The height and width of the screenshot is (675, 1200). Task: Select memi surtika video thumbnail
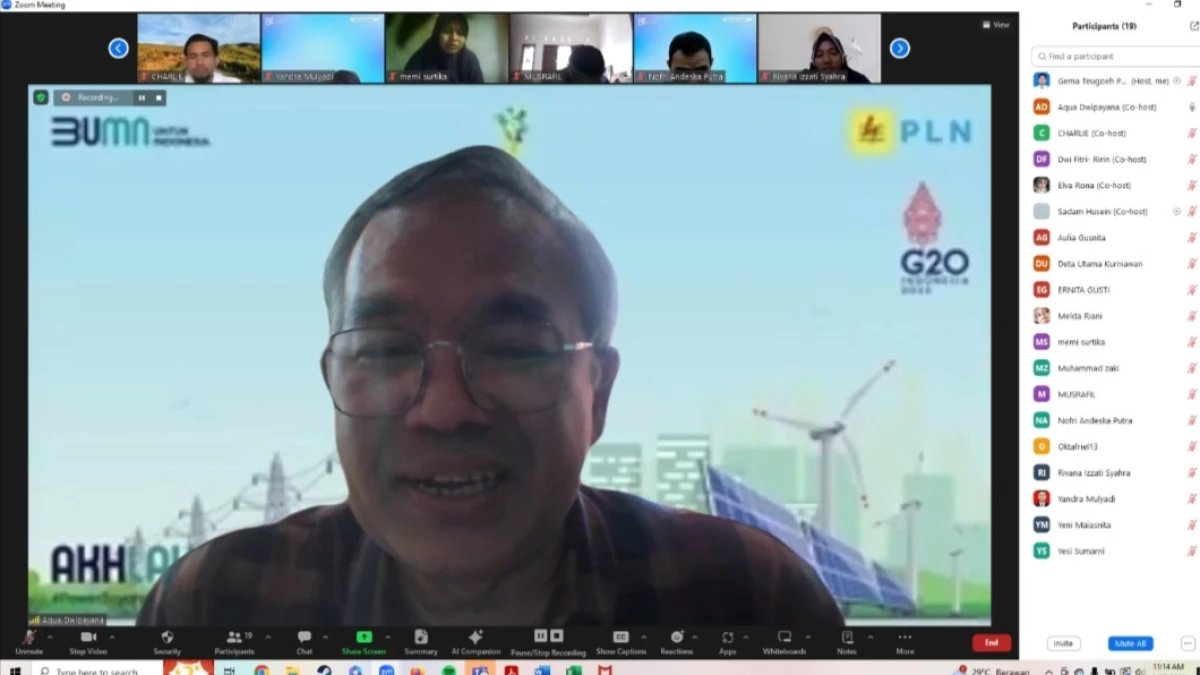[447, 48]
